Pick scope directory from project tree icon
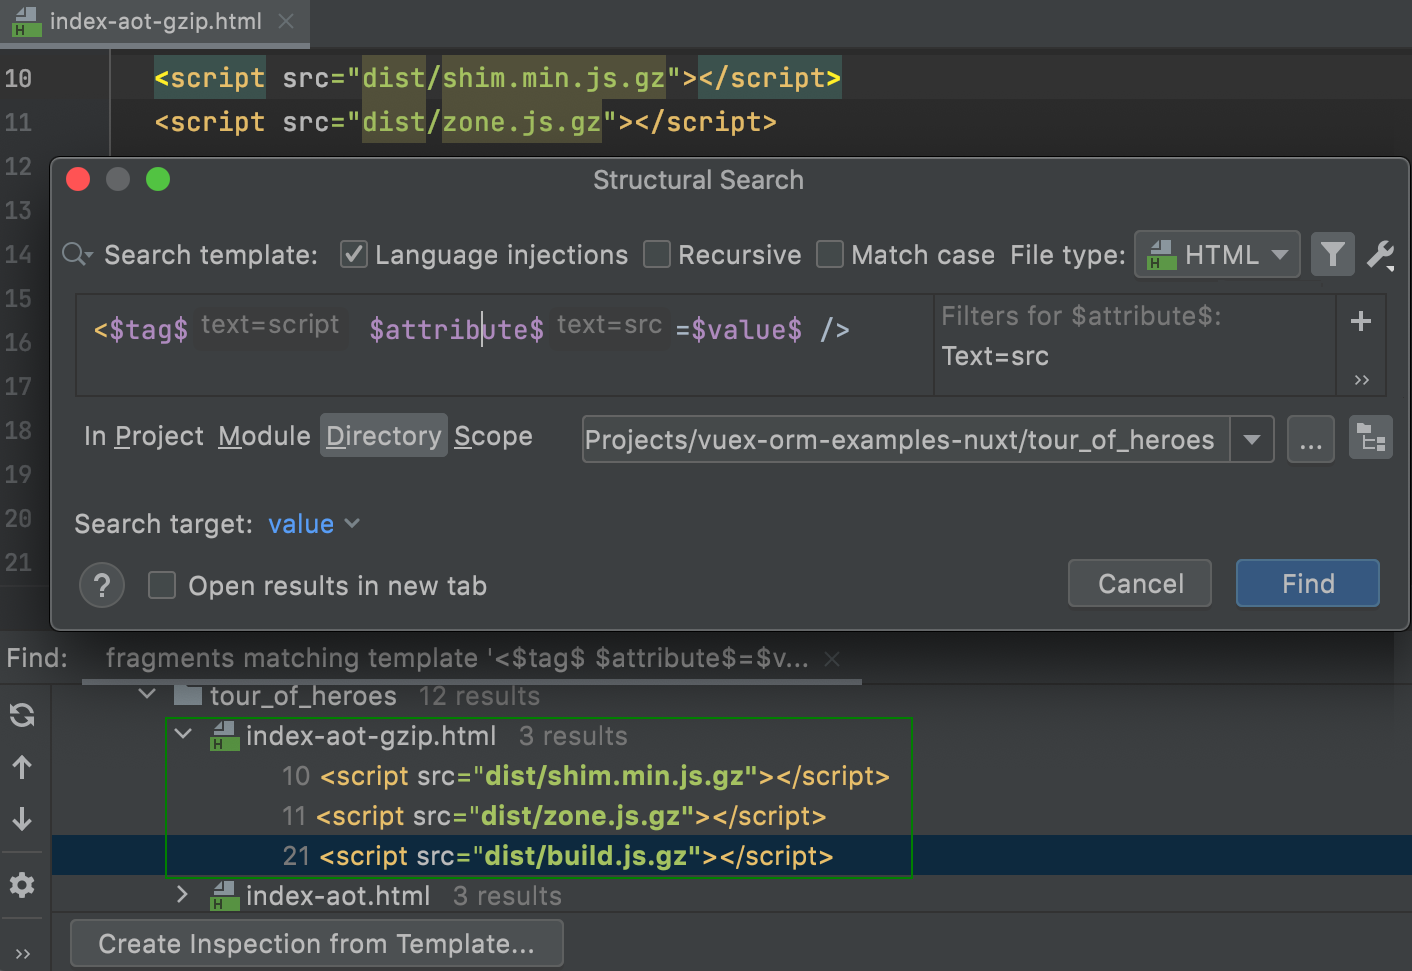1412x971 pixels. click(x=1370, y=437)
